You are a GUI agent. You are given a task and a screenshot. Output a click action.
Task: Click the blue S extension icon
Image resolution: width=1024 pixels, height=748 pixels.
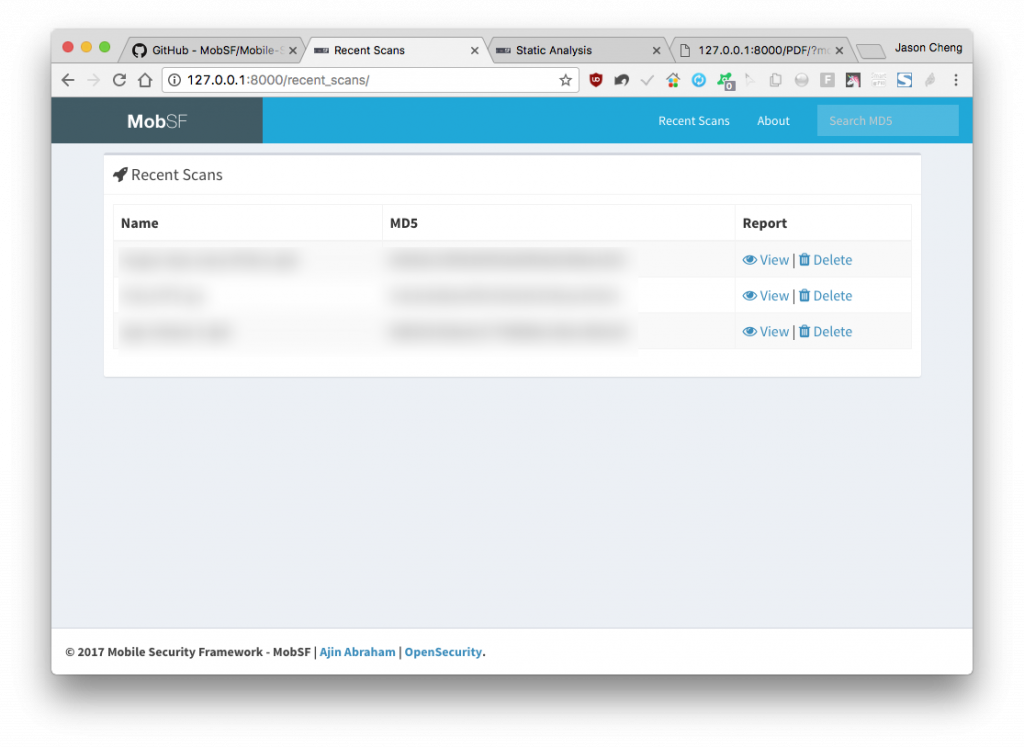(x=904, y=80)
